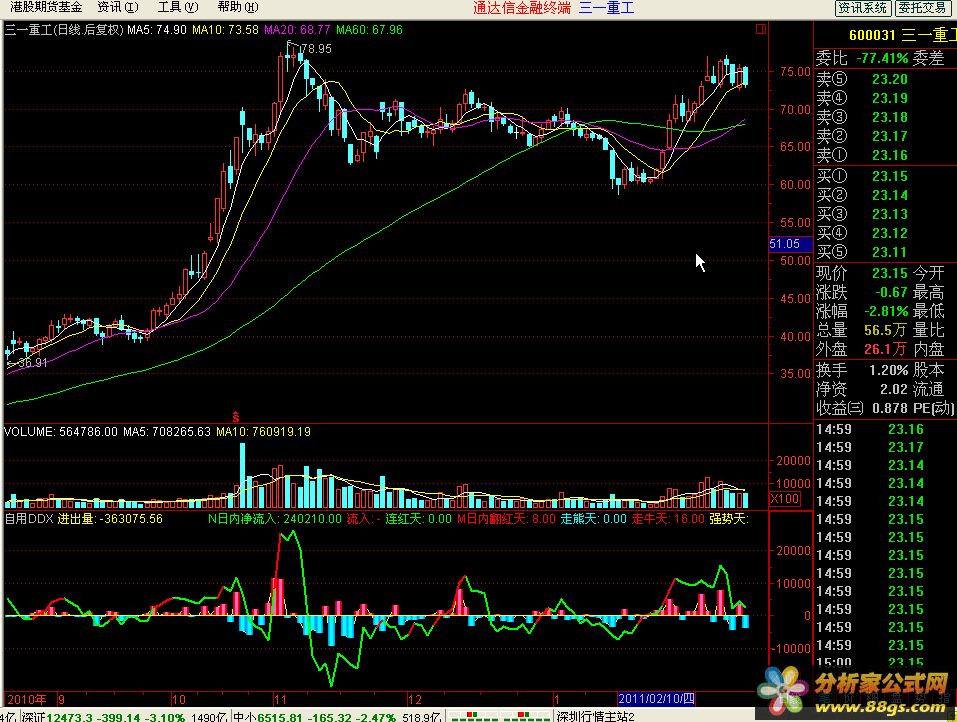Click the 净资 2.02 row
Image resolution: width=957 pixels, height=722 pixels.
[x=862, y=389]
